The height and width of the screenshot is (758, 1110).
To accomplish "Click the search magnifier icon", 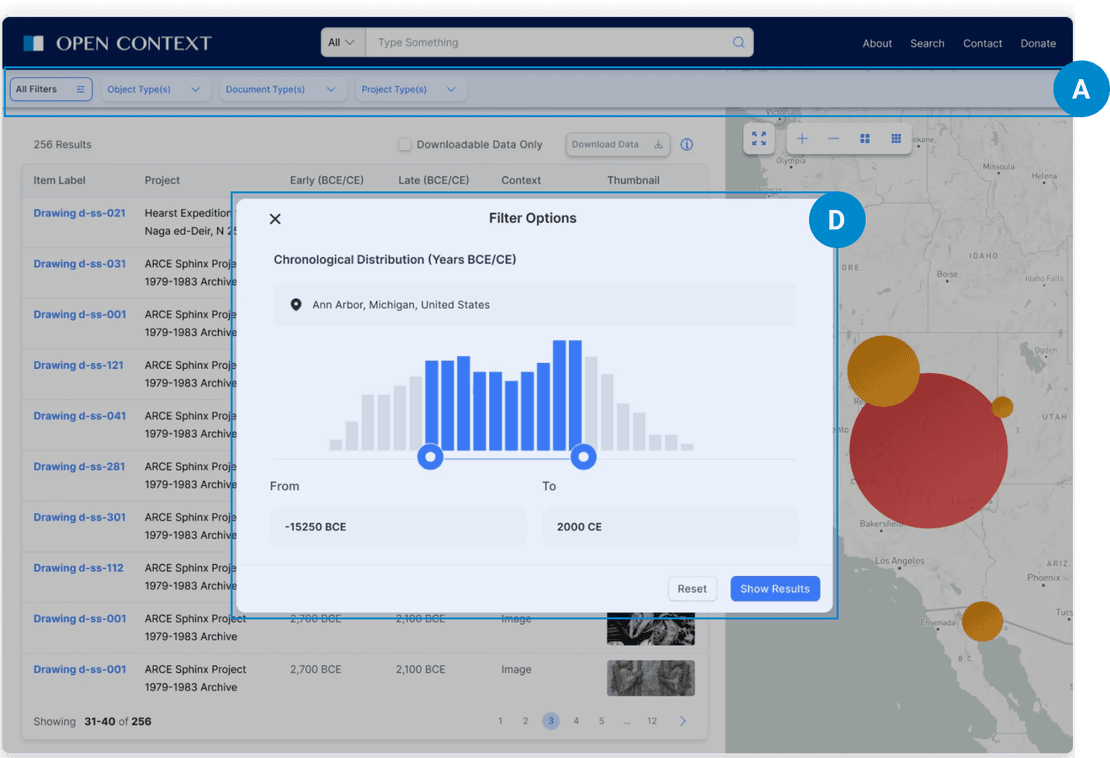I will pyautogui.click(x=738, y=42).
